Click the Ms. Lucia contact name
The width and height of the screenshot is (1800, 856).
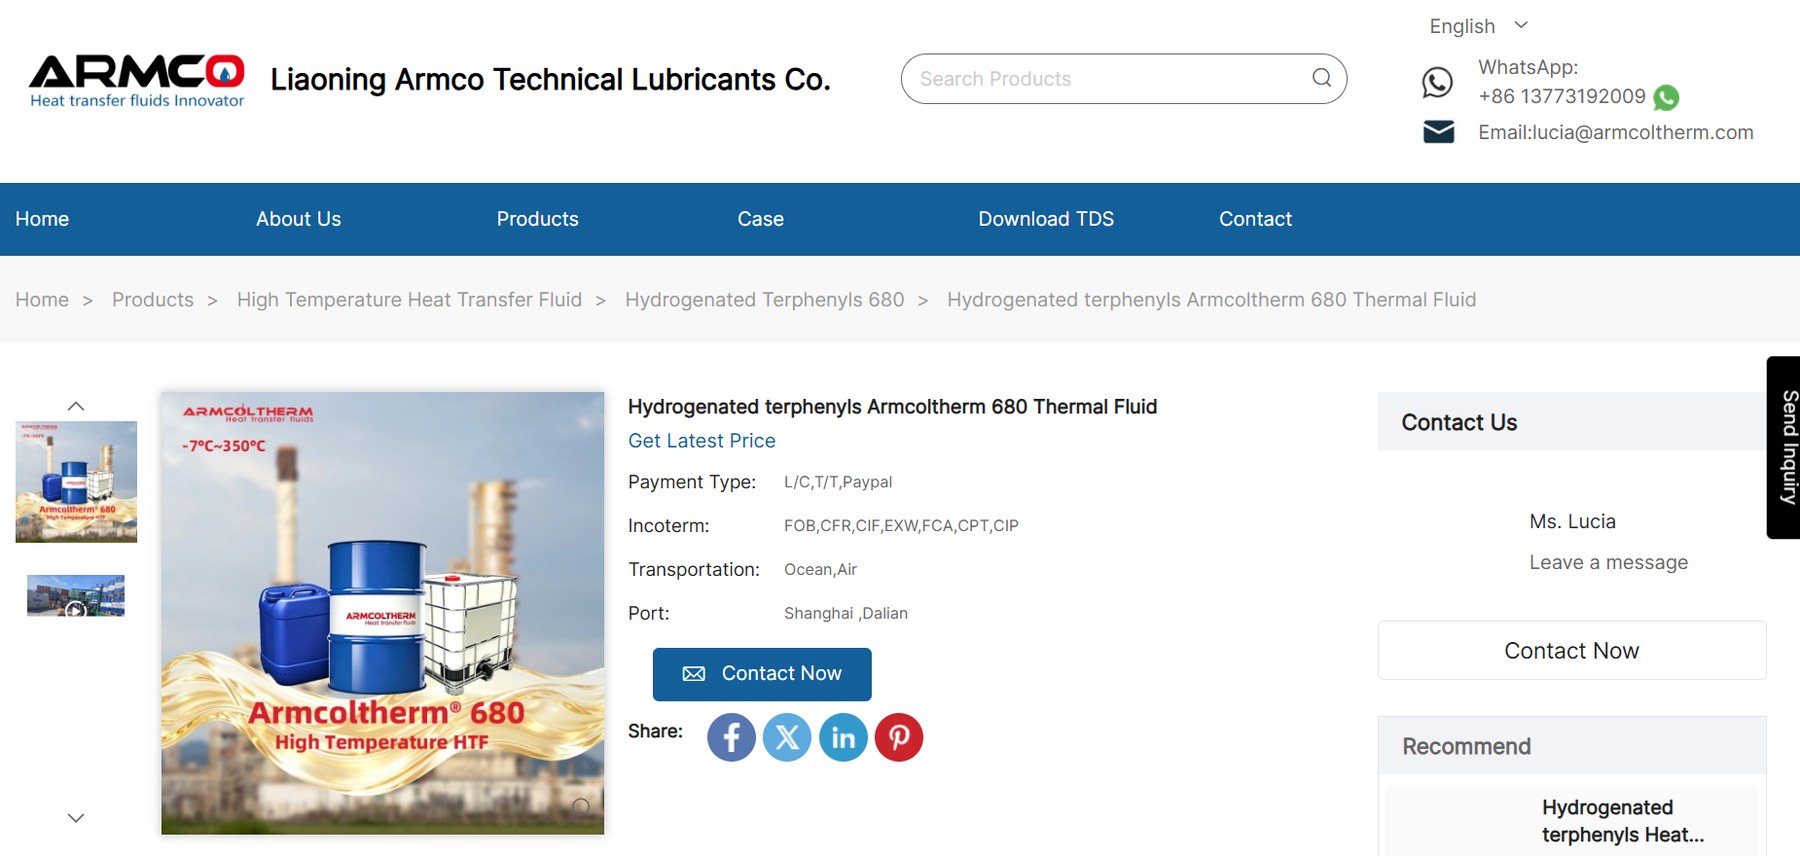1572,521
